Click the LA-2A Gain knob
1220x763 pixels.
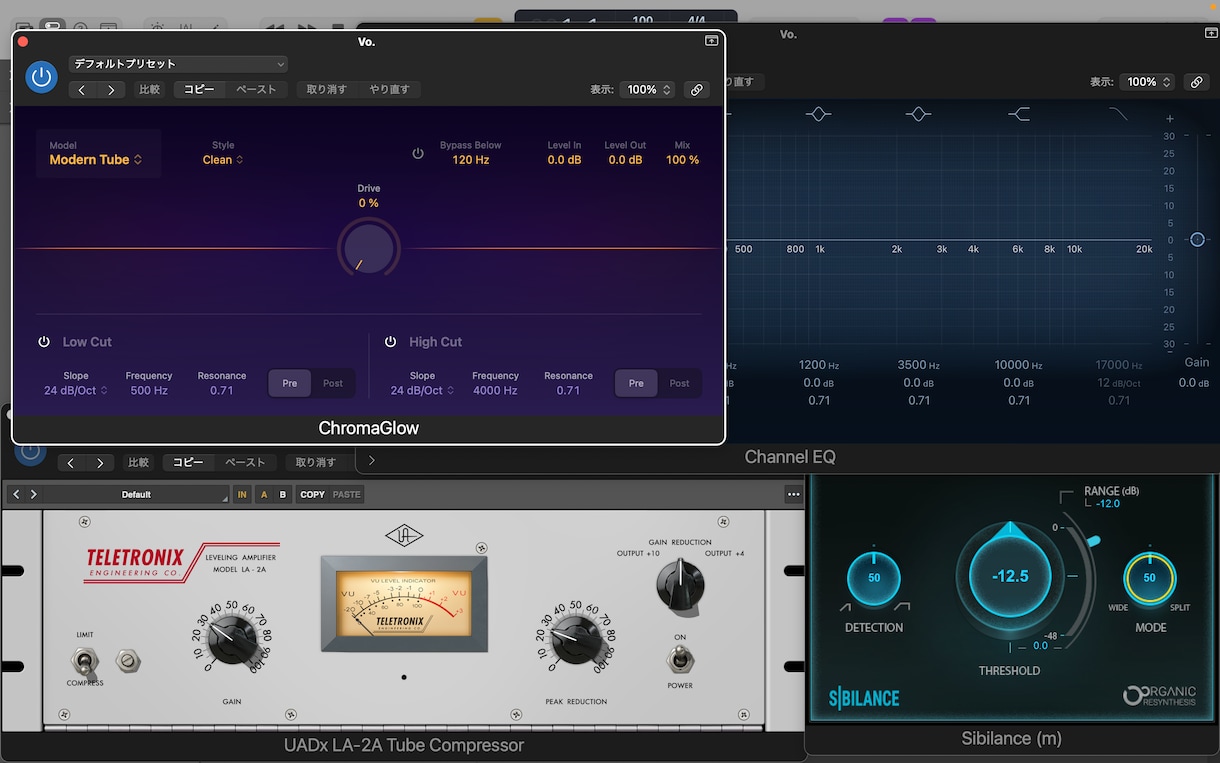pyautogui.click(x=232, y=641)
